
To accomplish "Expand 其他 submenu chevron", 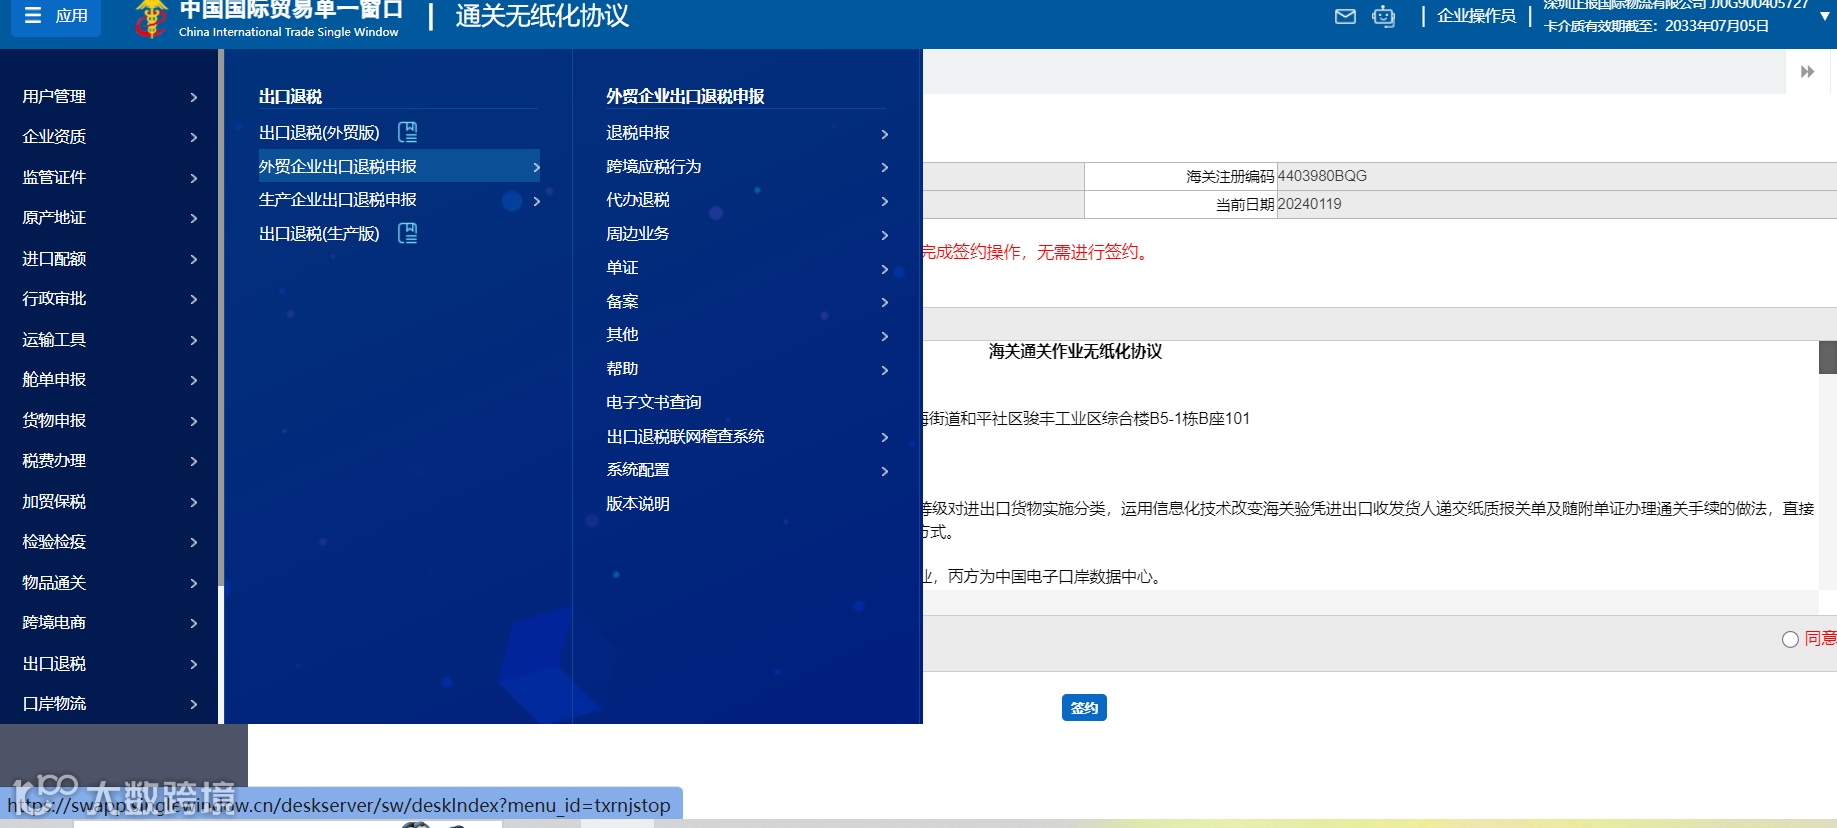I will pyautogui.click(x=885, y=336).
